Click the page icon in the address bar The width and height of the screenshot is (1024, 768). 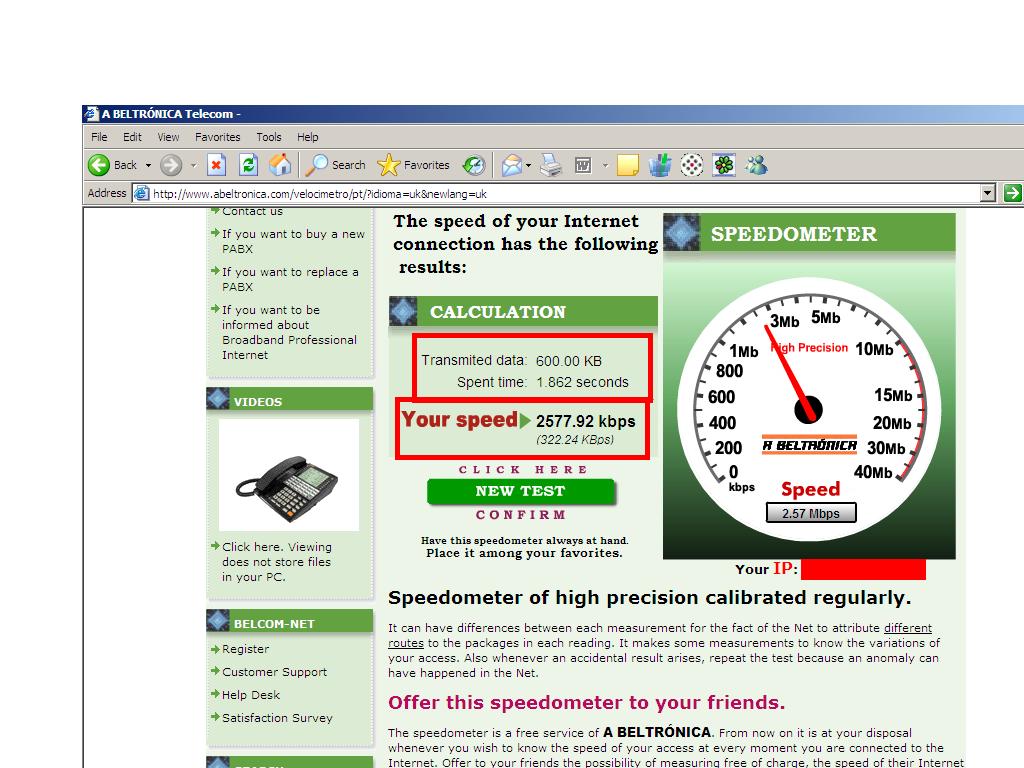click(x=141, y=193)
